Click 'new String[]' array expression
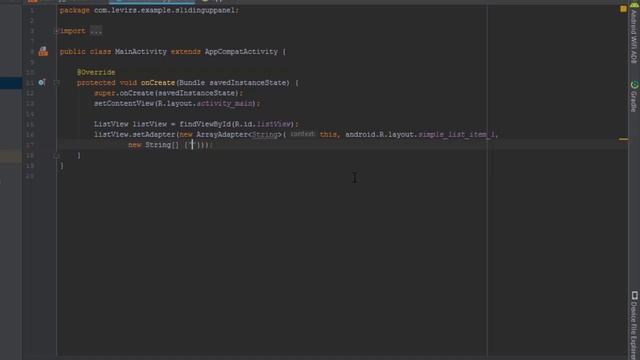The width and height of the screenshot is (640, 360). (153, 145)
